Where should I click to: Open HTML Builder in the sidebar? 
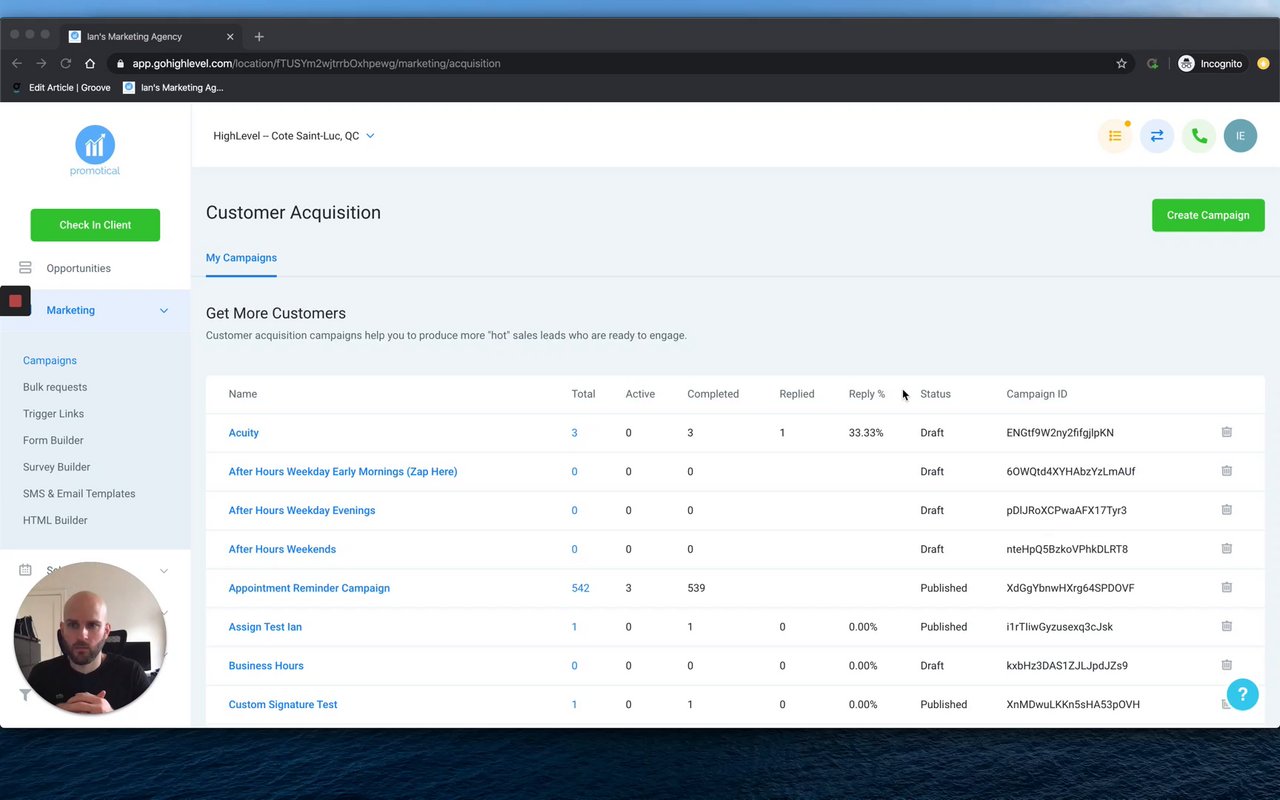(55, 520)
